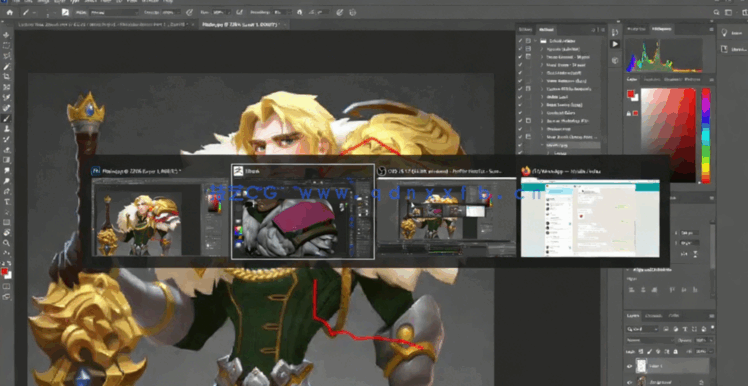Select the Eyedropper tool
The width and height of the screenshot is (748, 386).
(7, 97)
